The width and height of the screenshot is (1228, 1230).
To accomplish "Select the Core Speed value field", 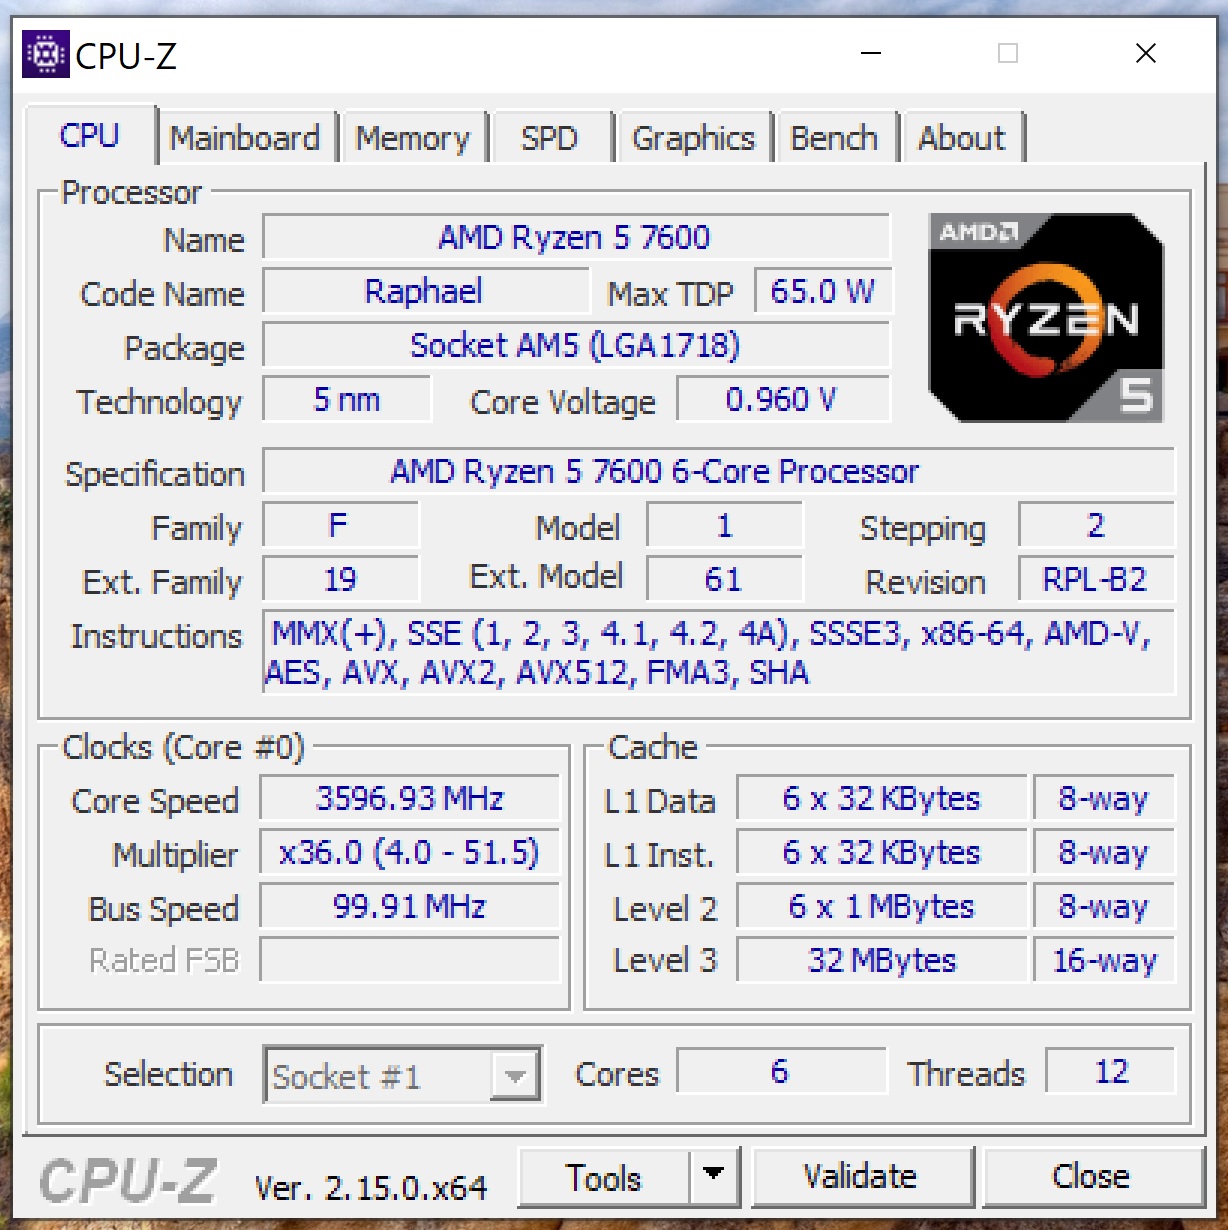I will [409, 799].
